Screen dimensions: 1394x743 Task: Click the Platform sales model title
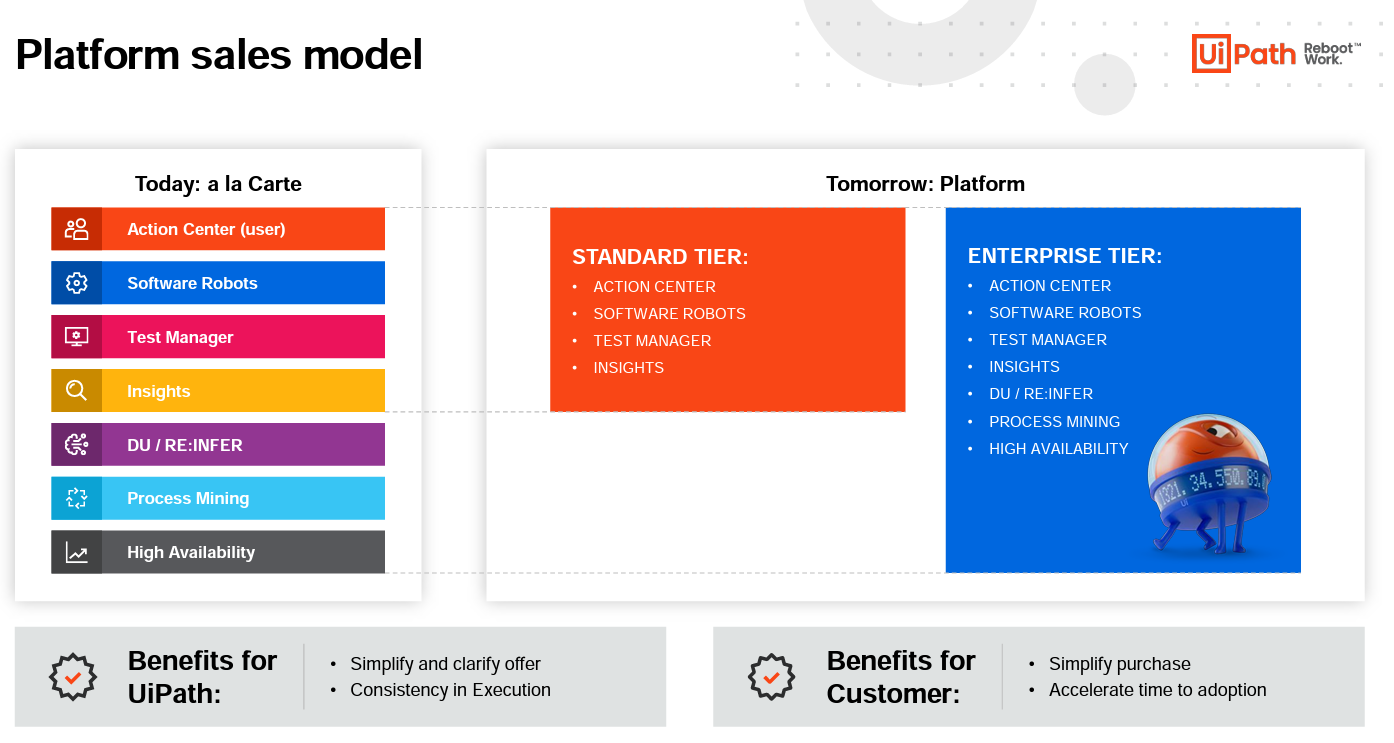(x=219, y=54)
